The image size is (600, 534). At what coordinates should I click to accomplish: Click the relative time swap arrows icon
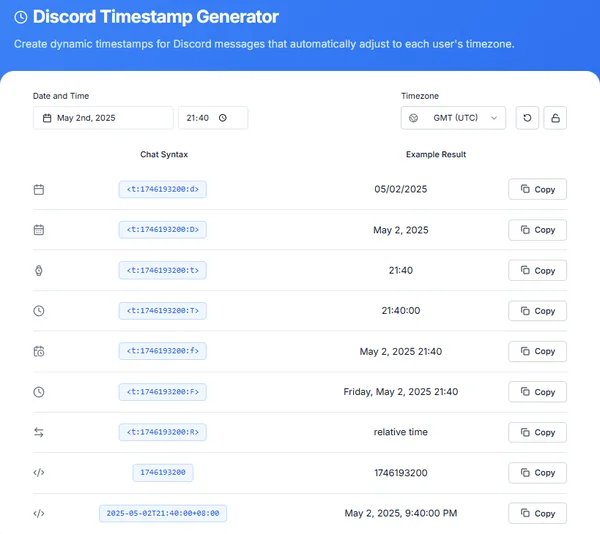39,432
